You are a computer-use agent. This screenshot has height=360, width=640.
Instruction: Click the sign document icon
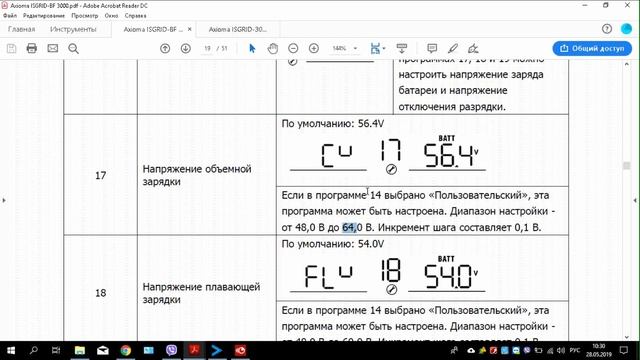pyautogui.click(x=473, y=49)
